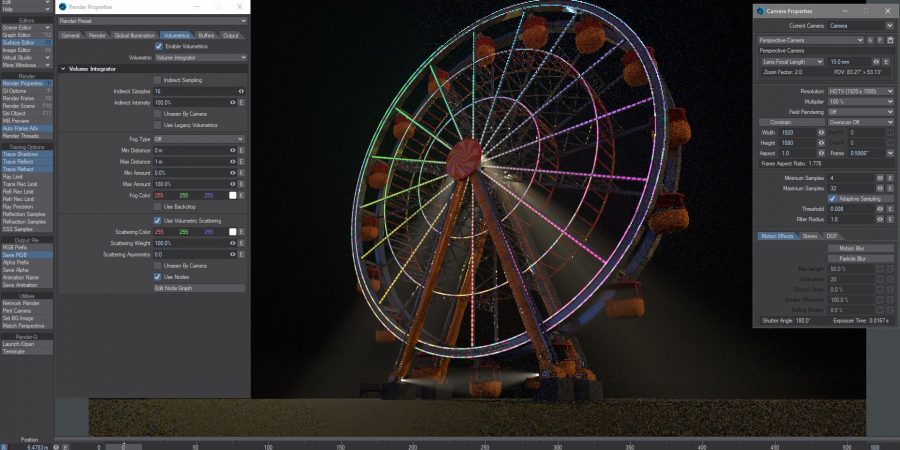This screenshot has width=900, height=450.
Task: Disable the Enable Volumetrics checkbox
Action: [158, 46]
